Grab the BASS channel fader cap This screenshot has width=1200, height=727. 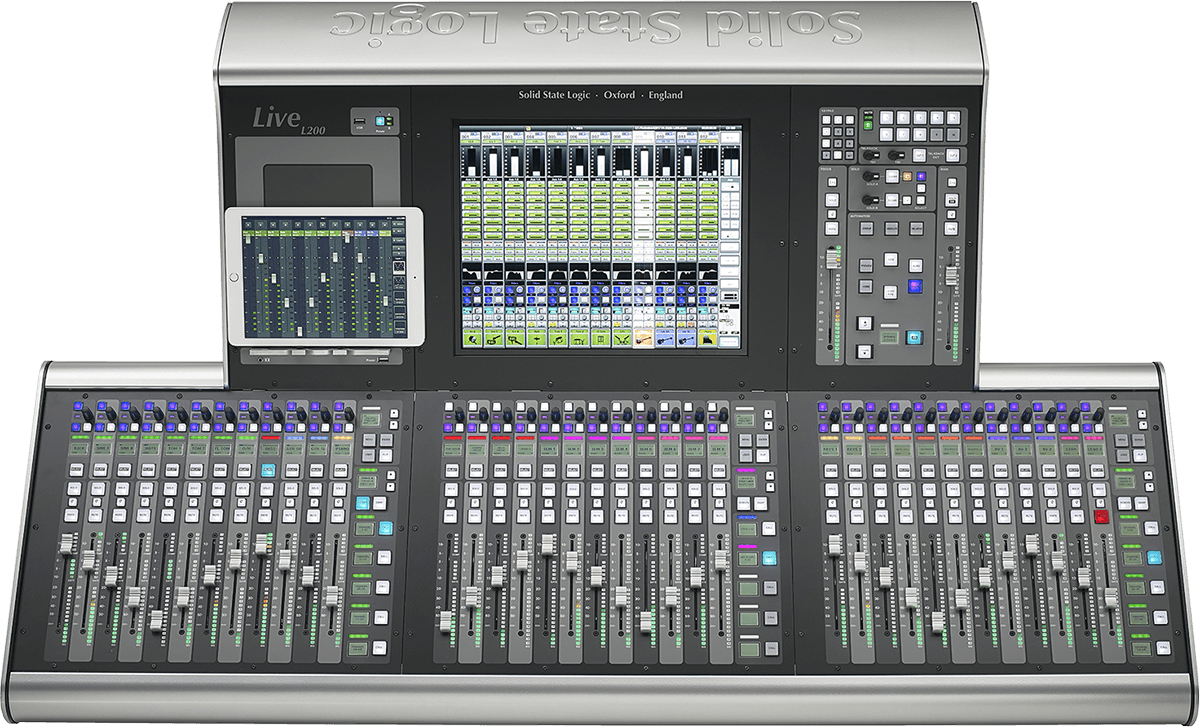tap(261, 545)
